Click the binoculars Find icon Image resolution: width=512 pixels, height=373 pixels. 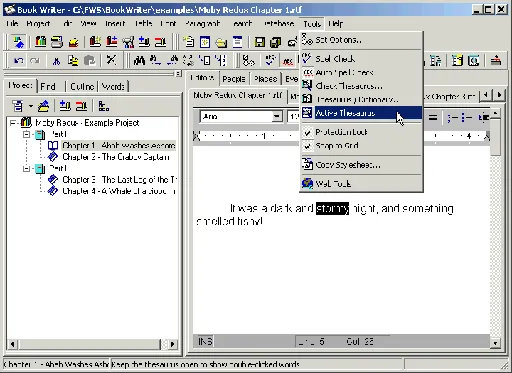139,60
